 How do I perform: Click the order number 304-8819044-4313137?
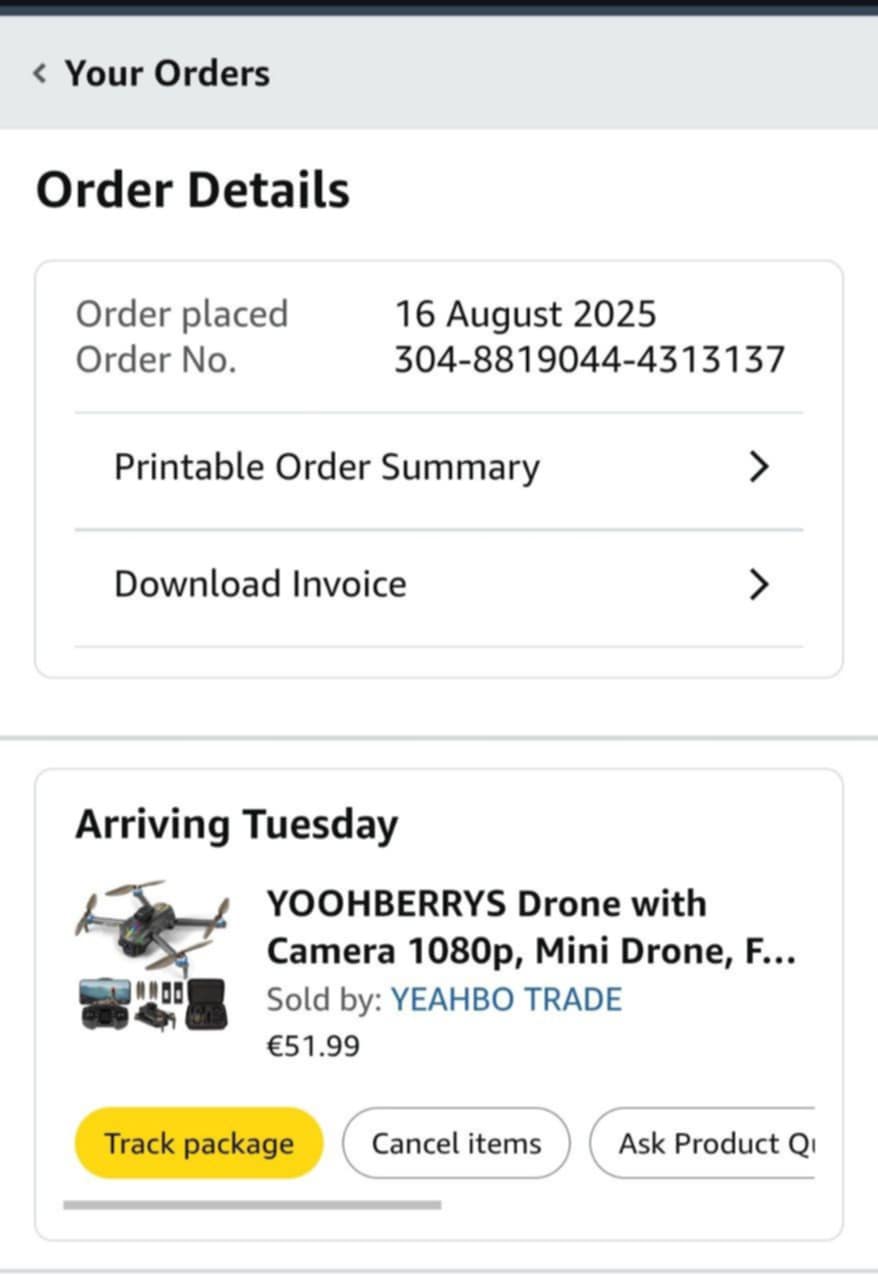pyautogui.click(x=589, y=359)
